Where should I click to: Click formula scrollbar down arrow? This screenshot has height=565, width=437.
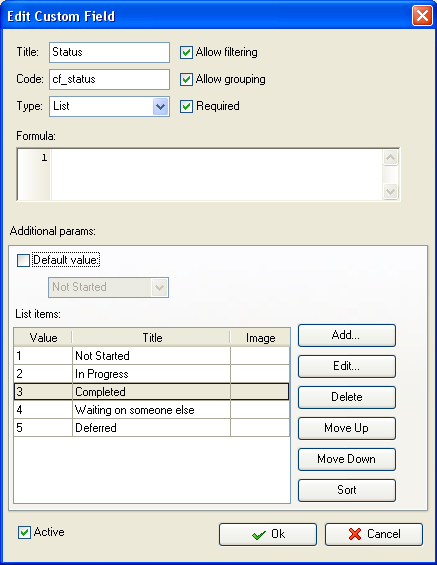tap(391, 191)
